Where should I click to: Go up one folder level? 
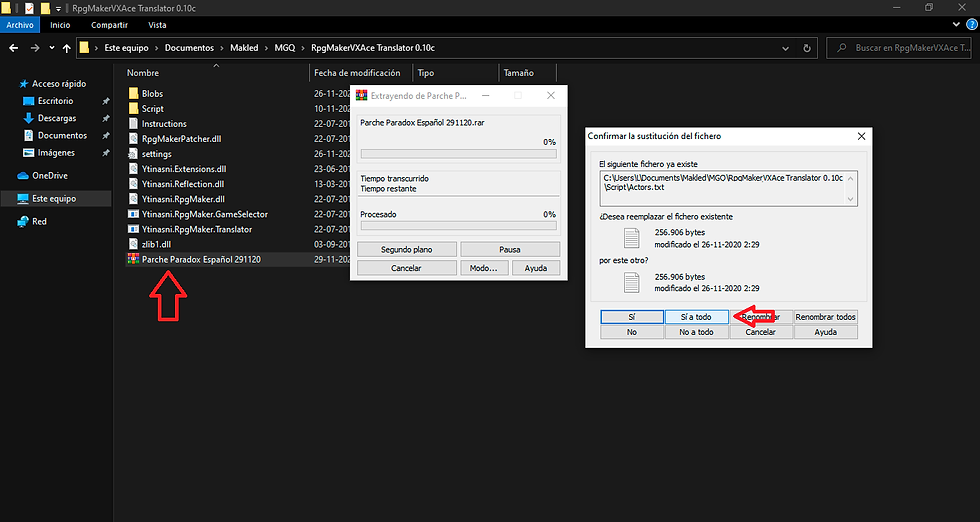click(66, 48)
